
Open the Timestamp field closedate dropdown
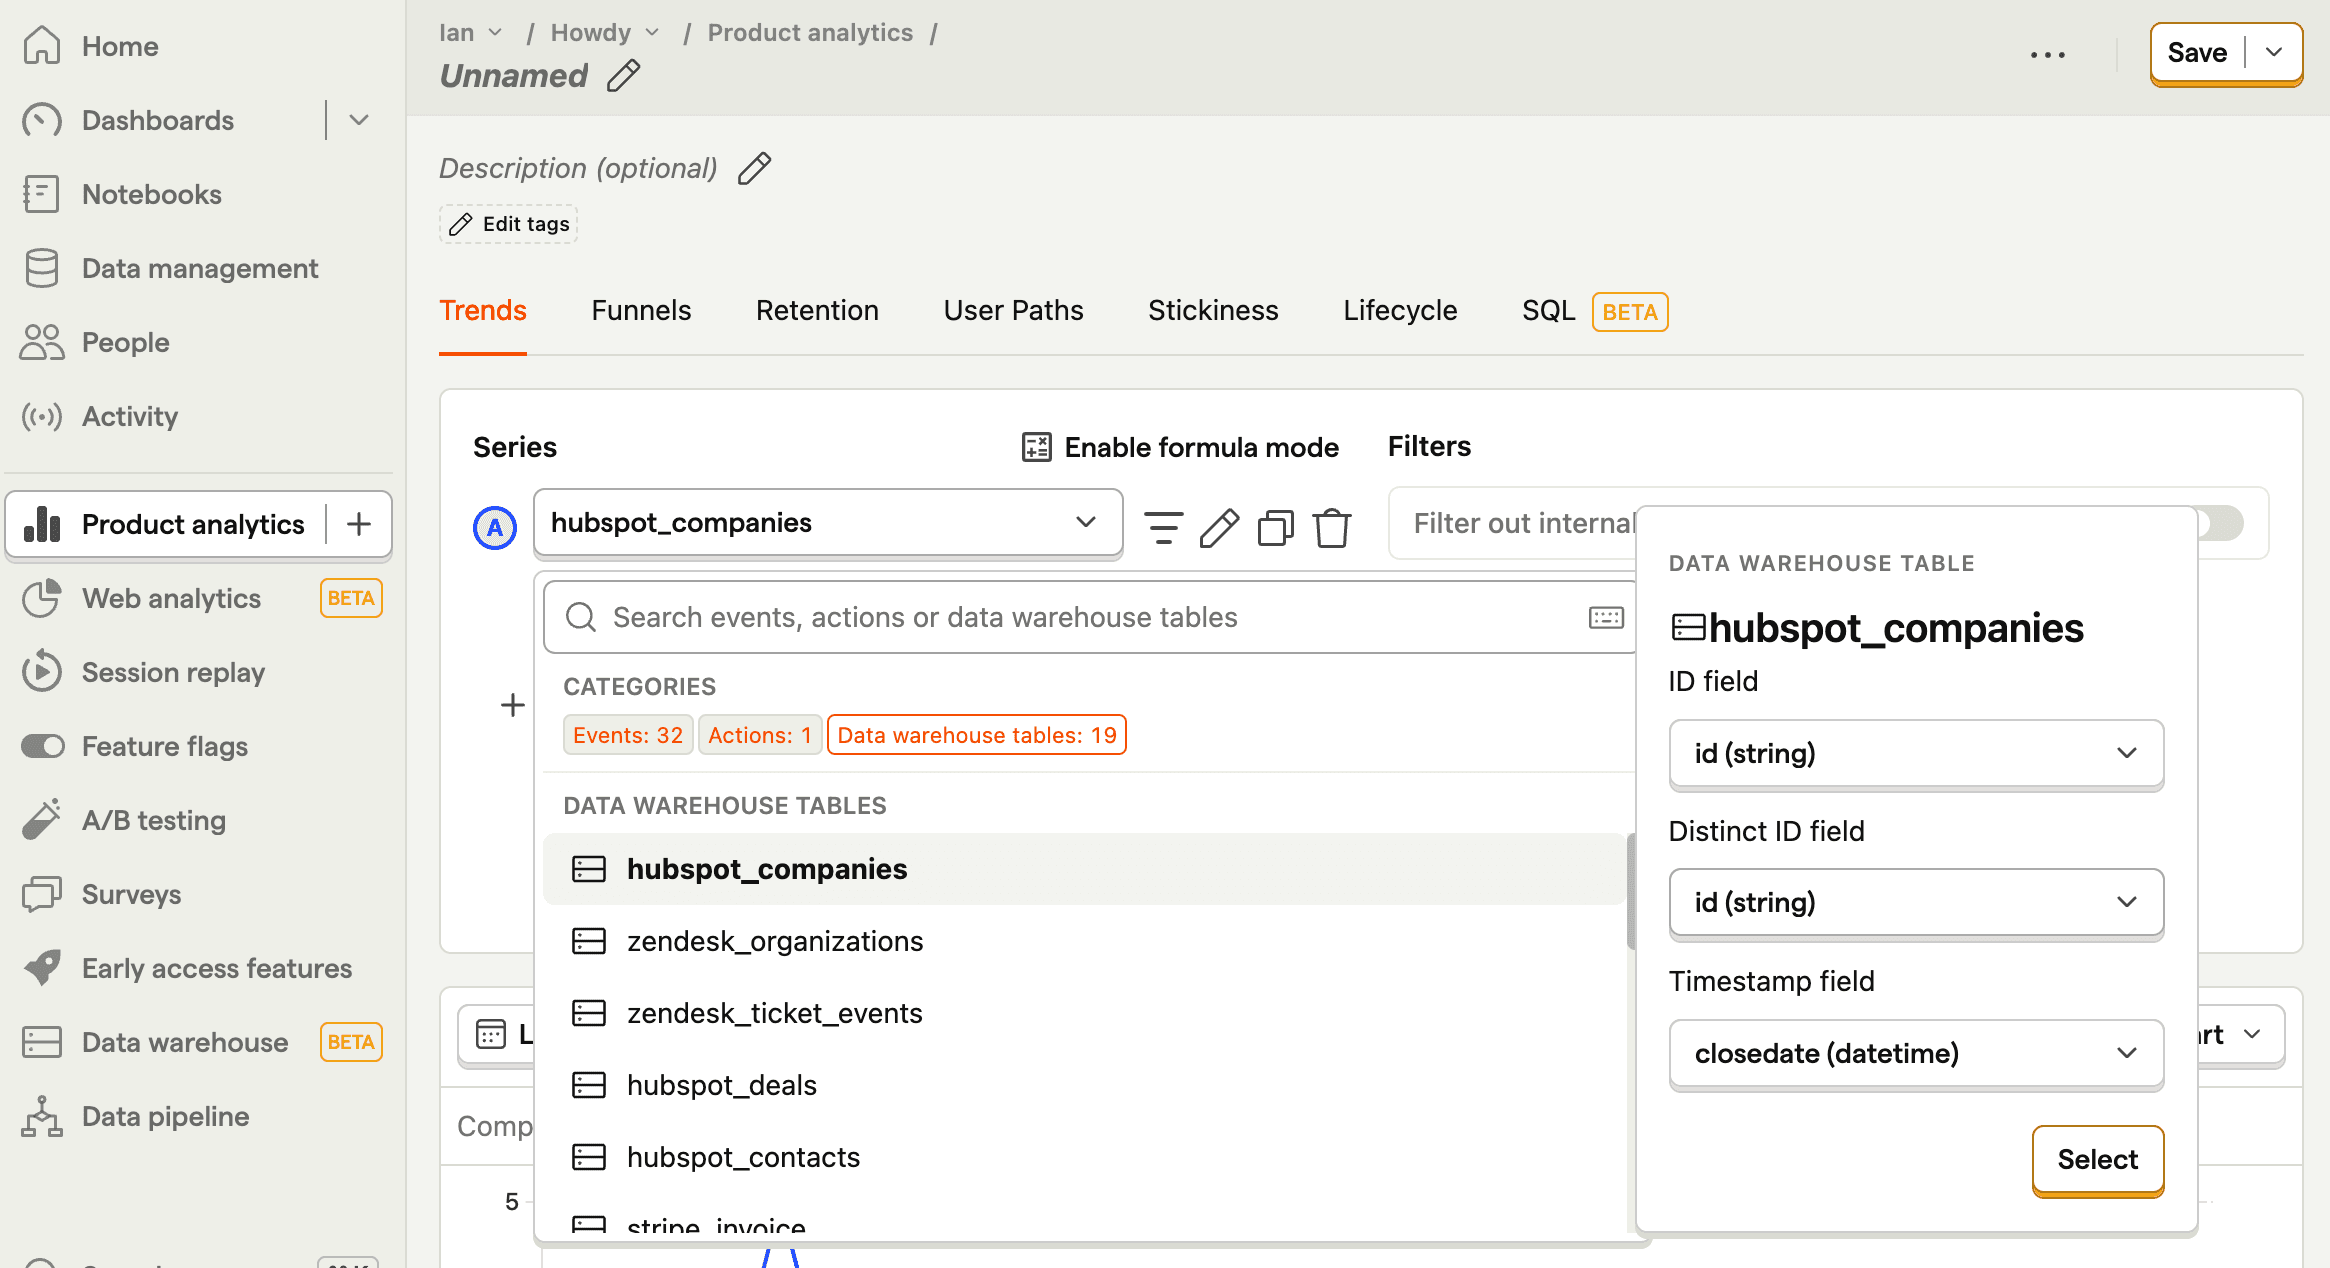[x=1916, y=1053]
